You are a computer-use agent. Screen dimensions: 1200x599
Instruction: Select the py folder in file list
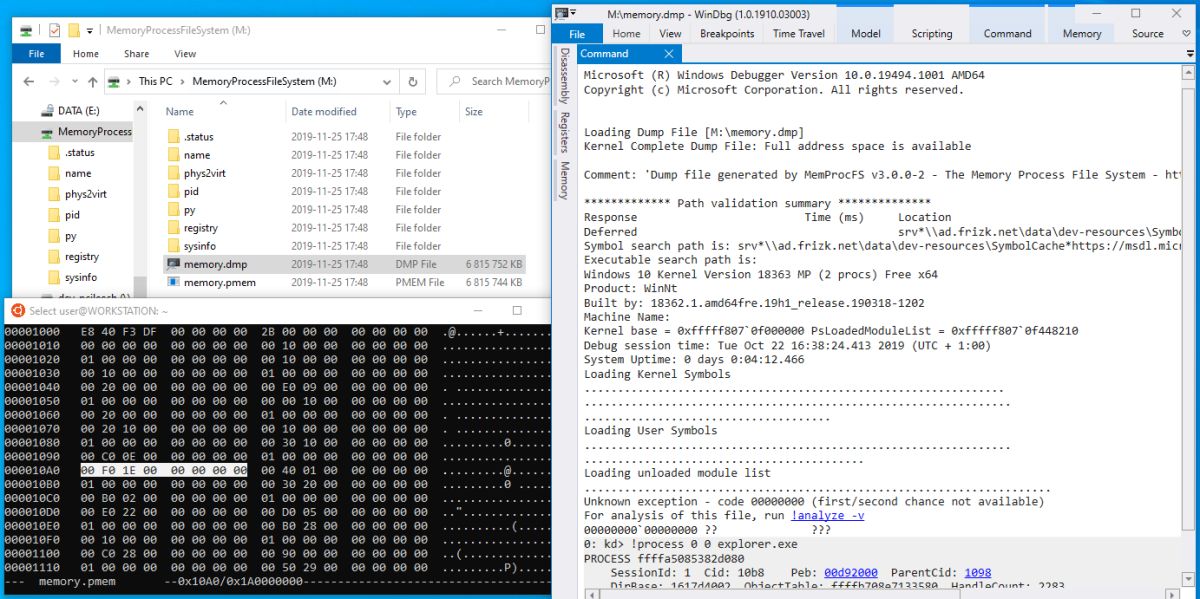[x=343, y=209]
